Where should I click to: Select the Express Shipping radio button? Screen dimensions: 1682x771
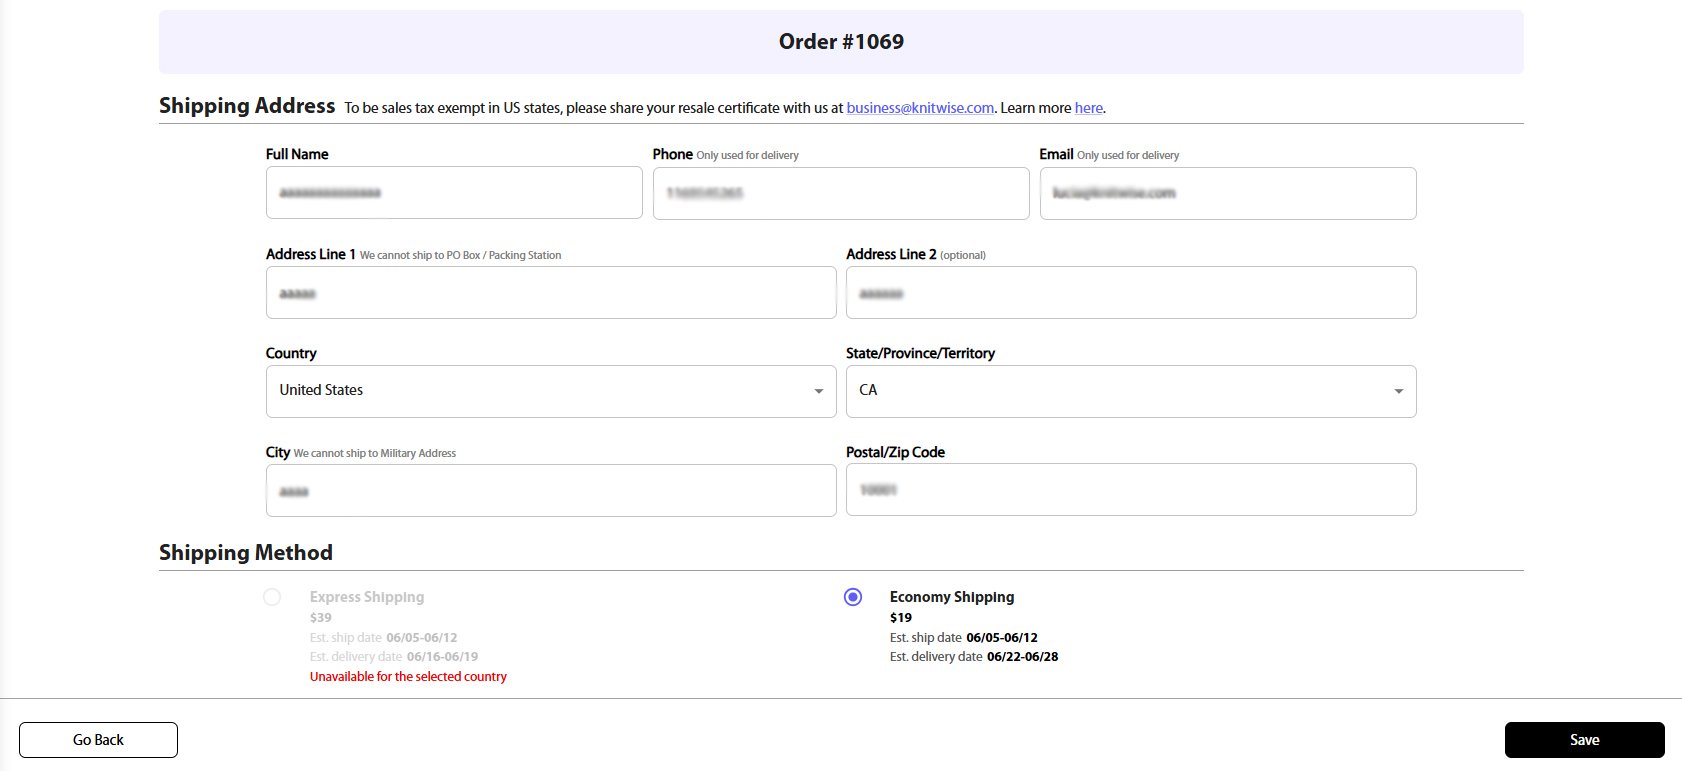click(272, 597)
